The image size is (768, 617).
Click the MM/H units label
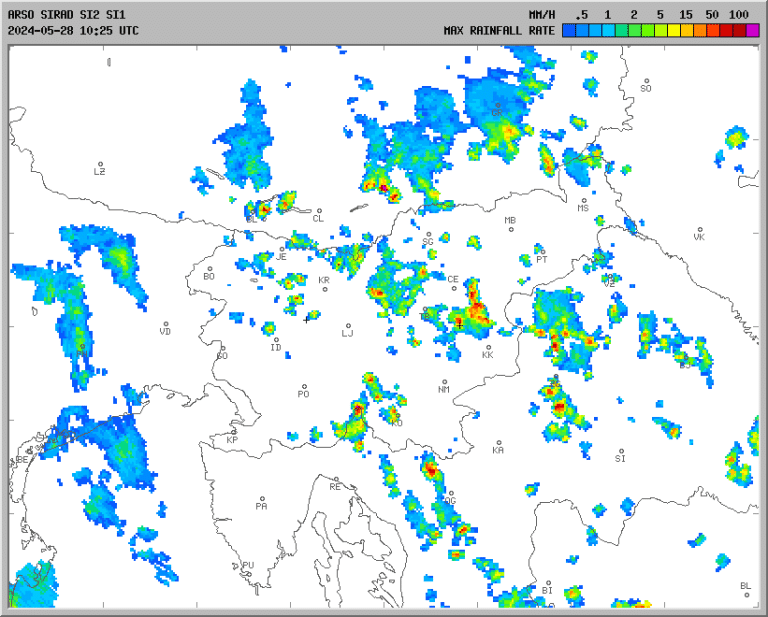pyautogui.click(x=542, y=14)
